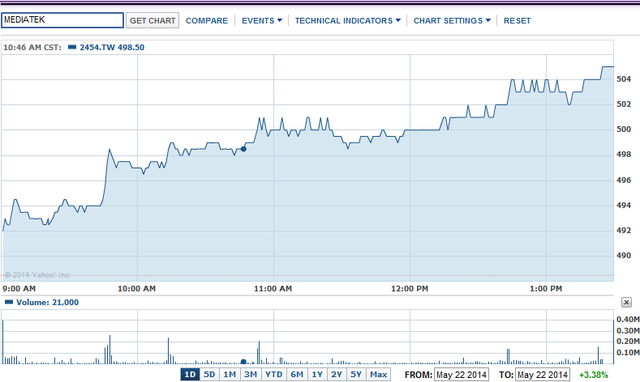This screenshot has width=640, height=382.
Task: Select the 3M time range
Action: [251, 375]
